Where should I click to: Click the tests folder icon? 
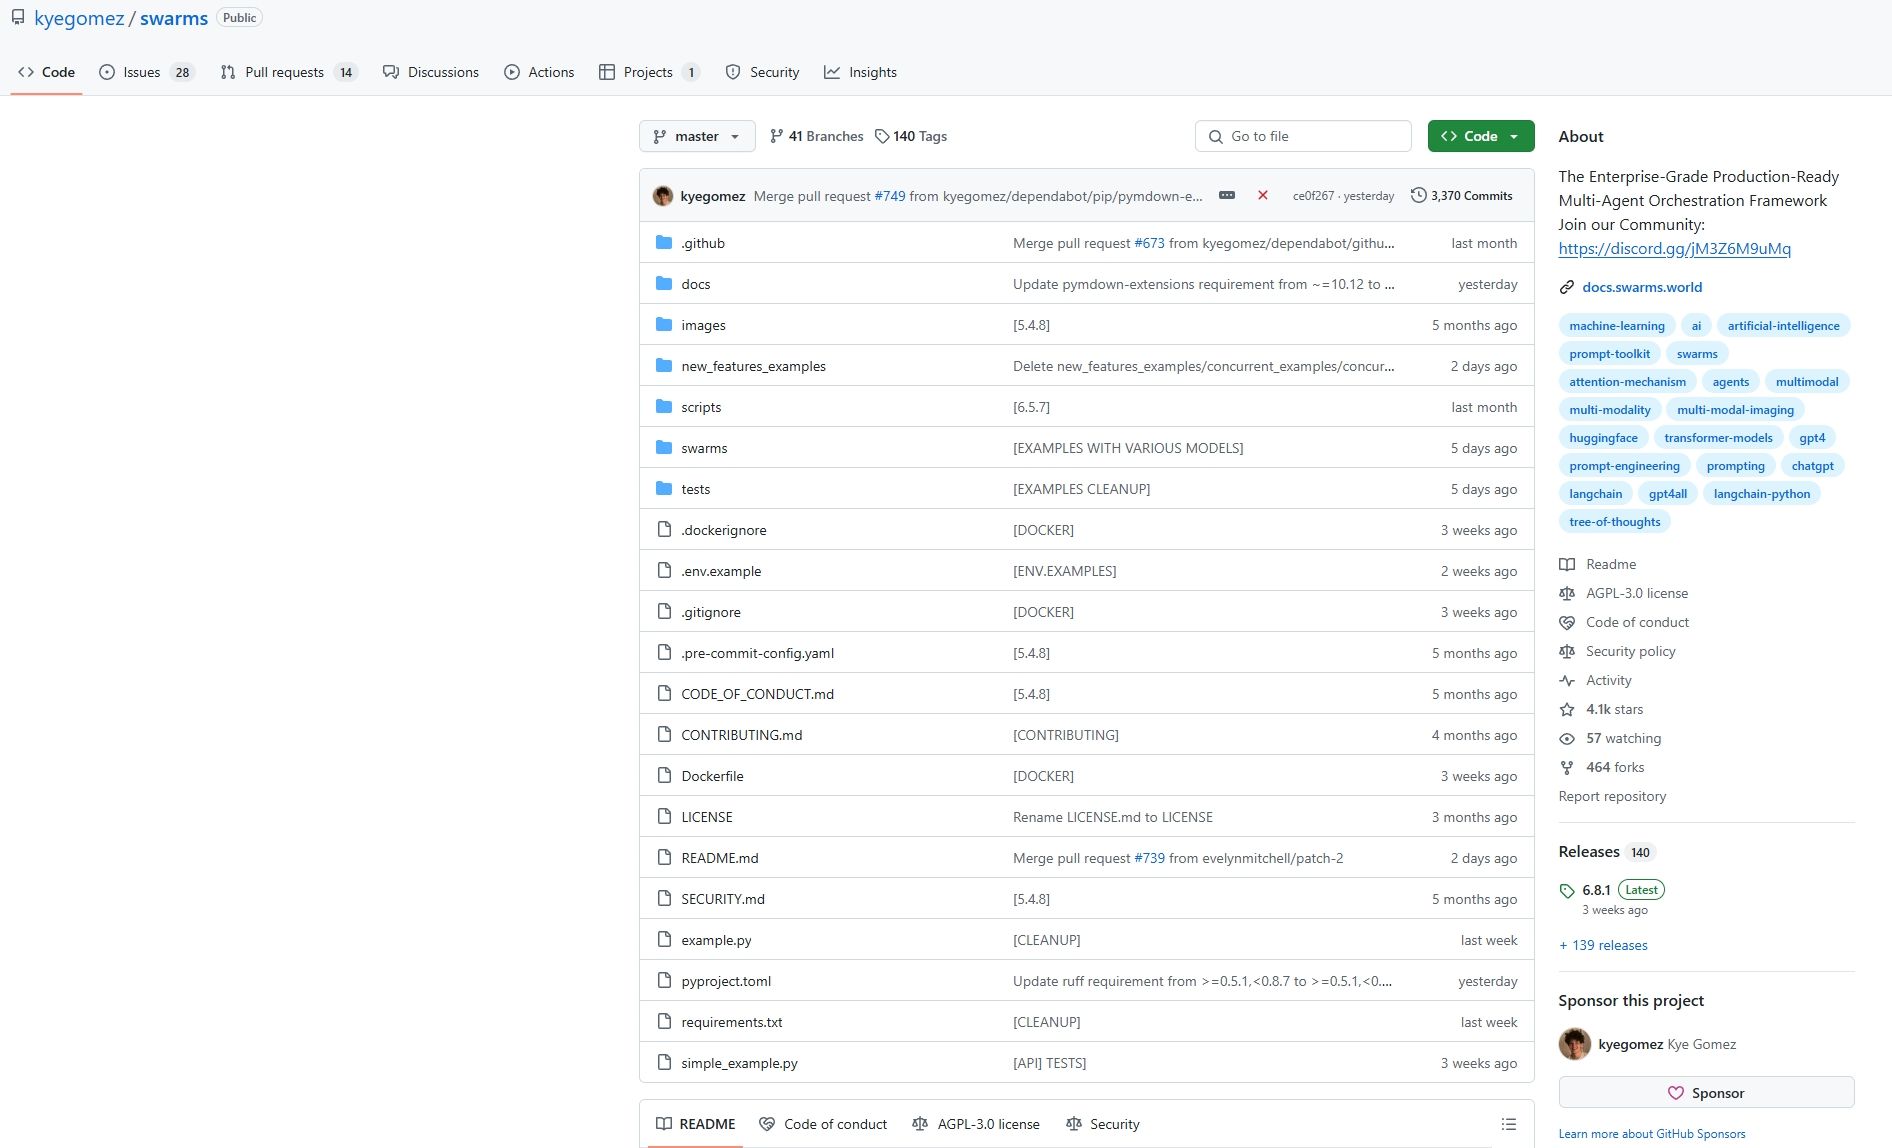[664, 489]
